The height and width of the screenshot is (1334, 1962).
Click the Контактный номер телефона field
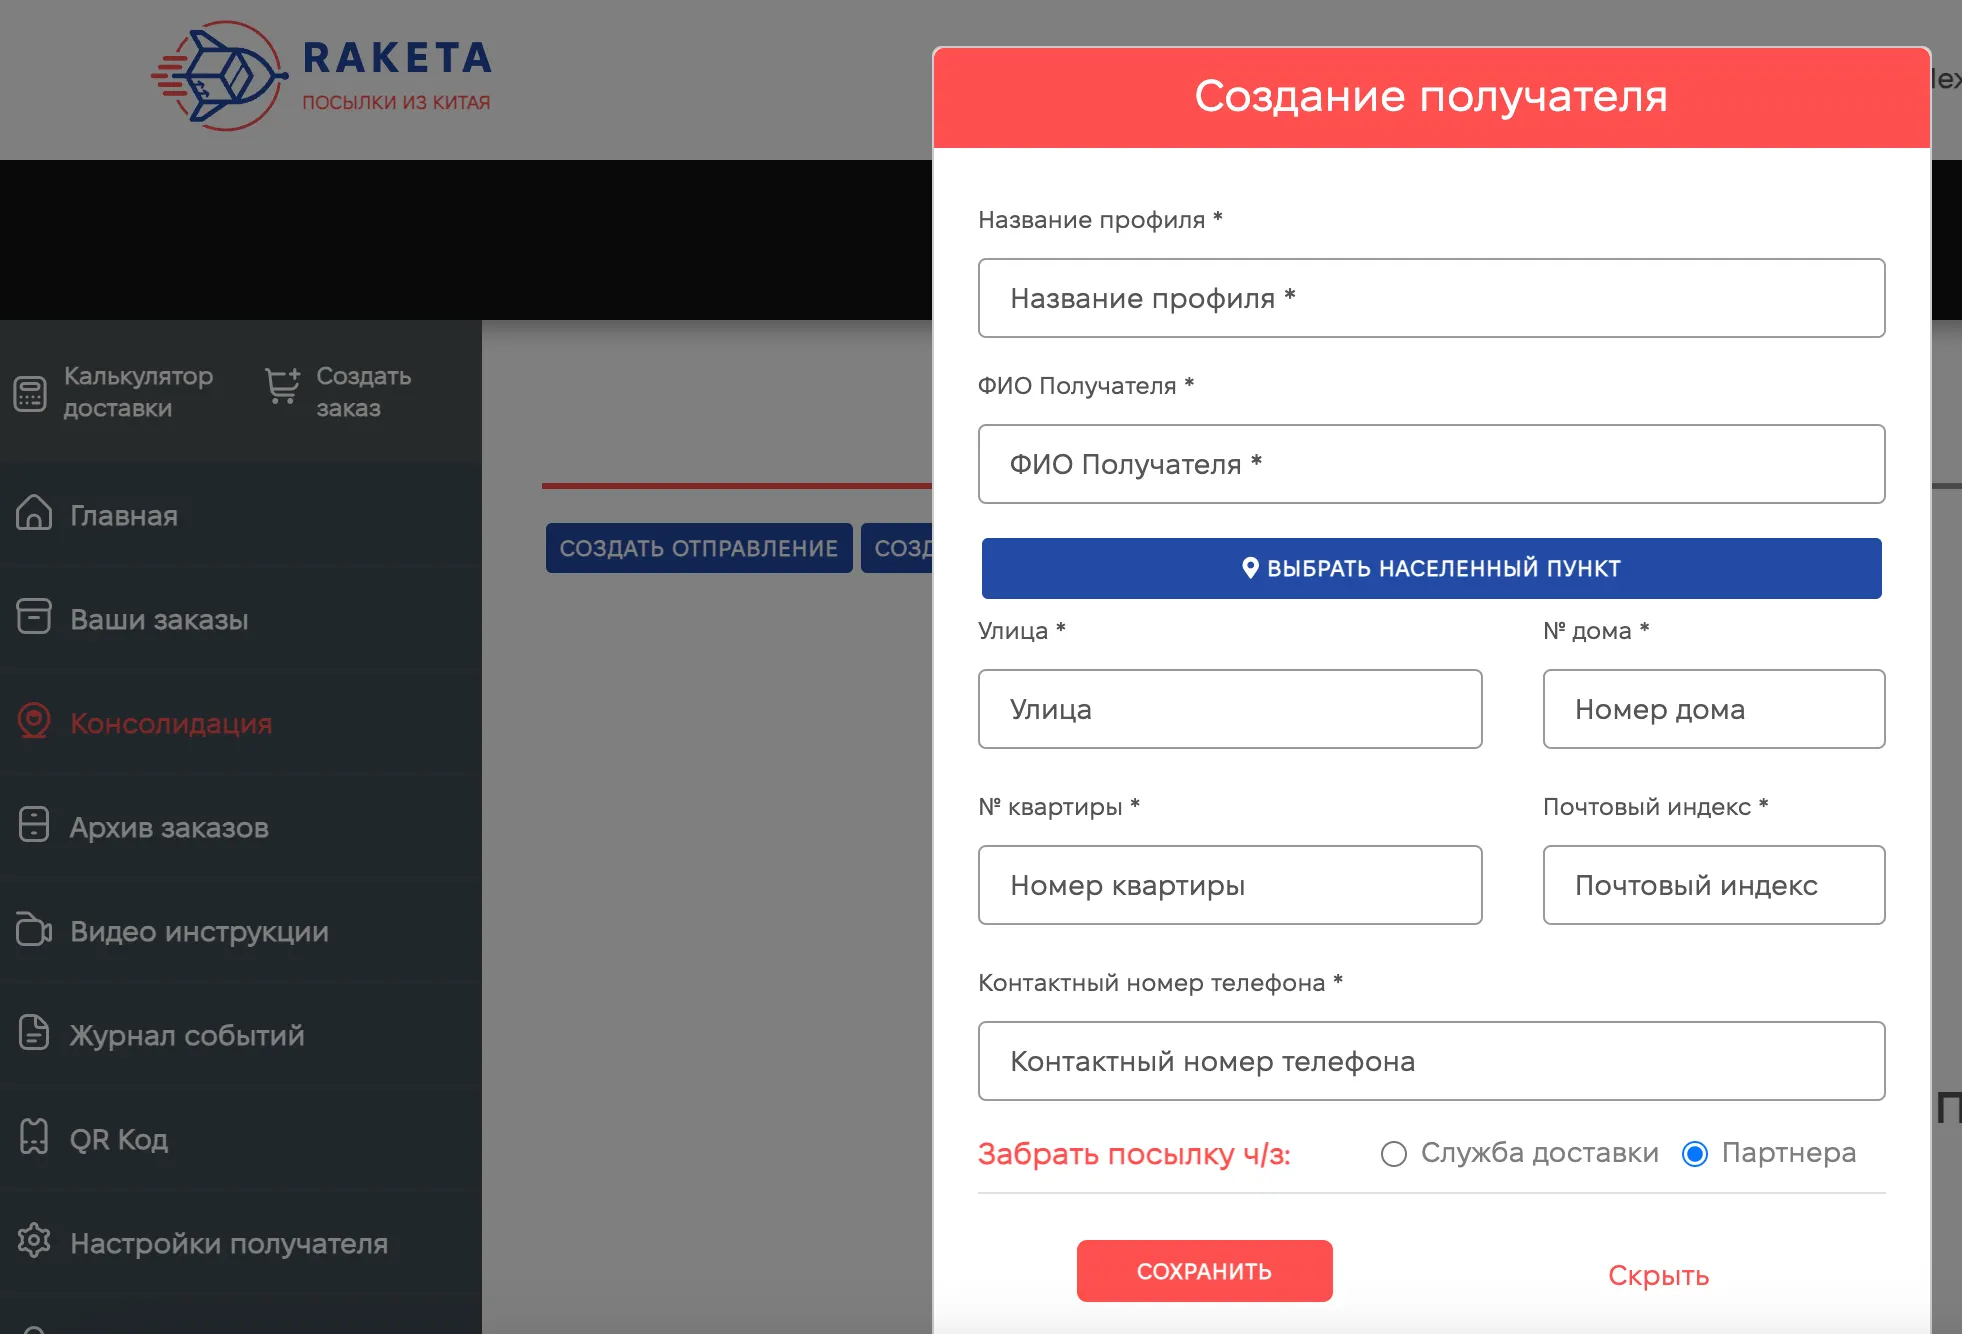pos(1431,1061)
